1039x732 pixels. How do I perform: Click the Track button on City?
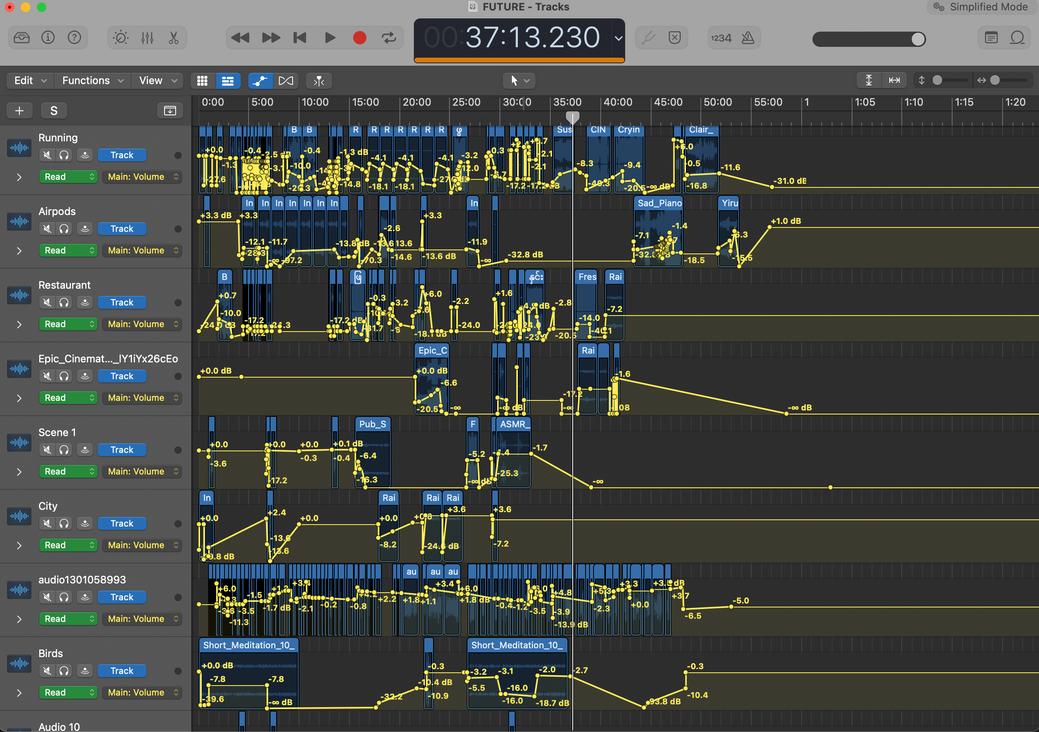pos(122,523)
